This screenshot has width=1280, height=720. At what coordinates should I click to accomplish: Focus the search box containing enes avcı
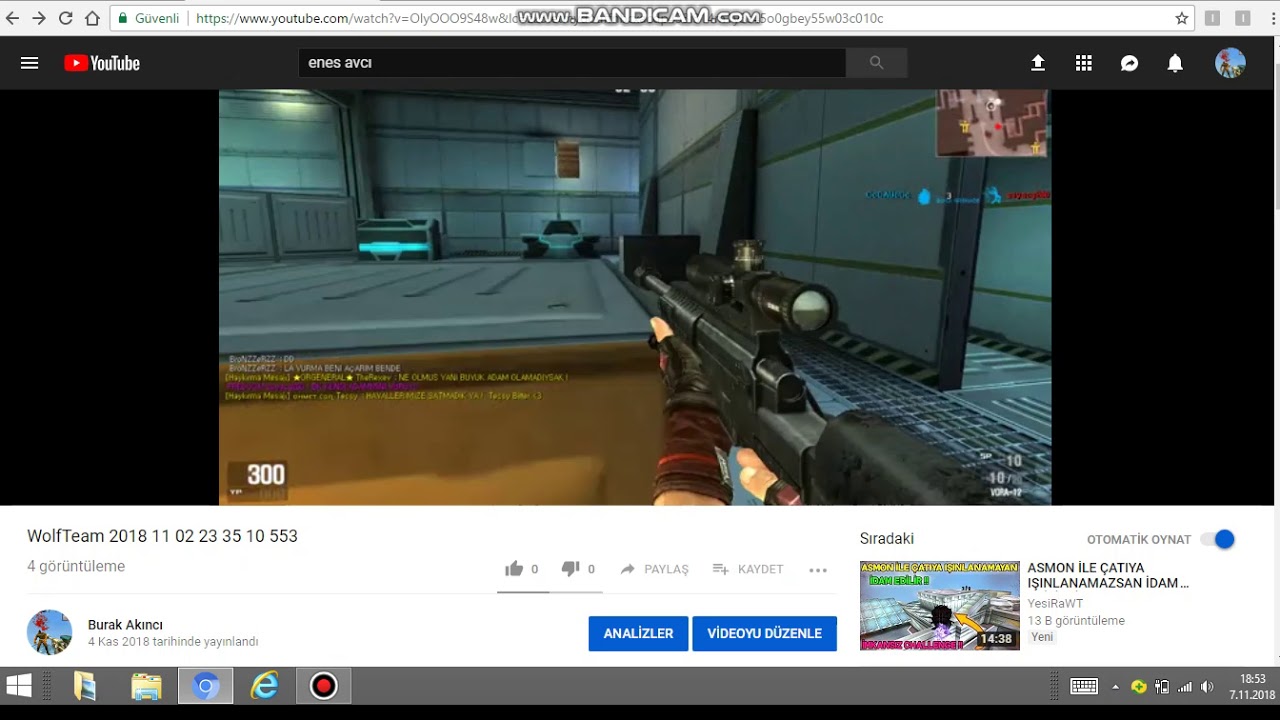click(572, 63)
